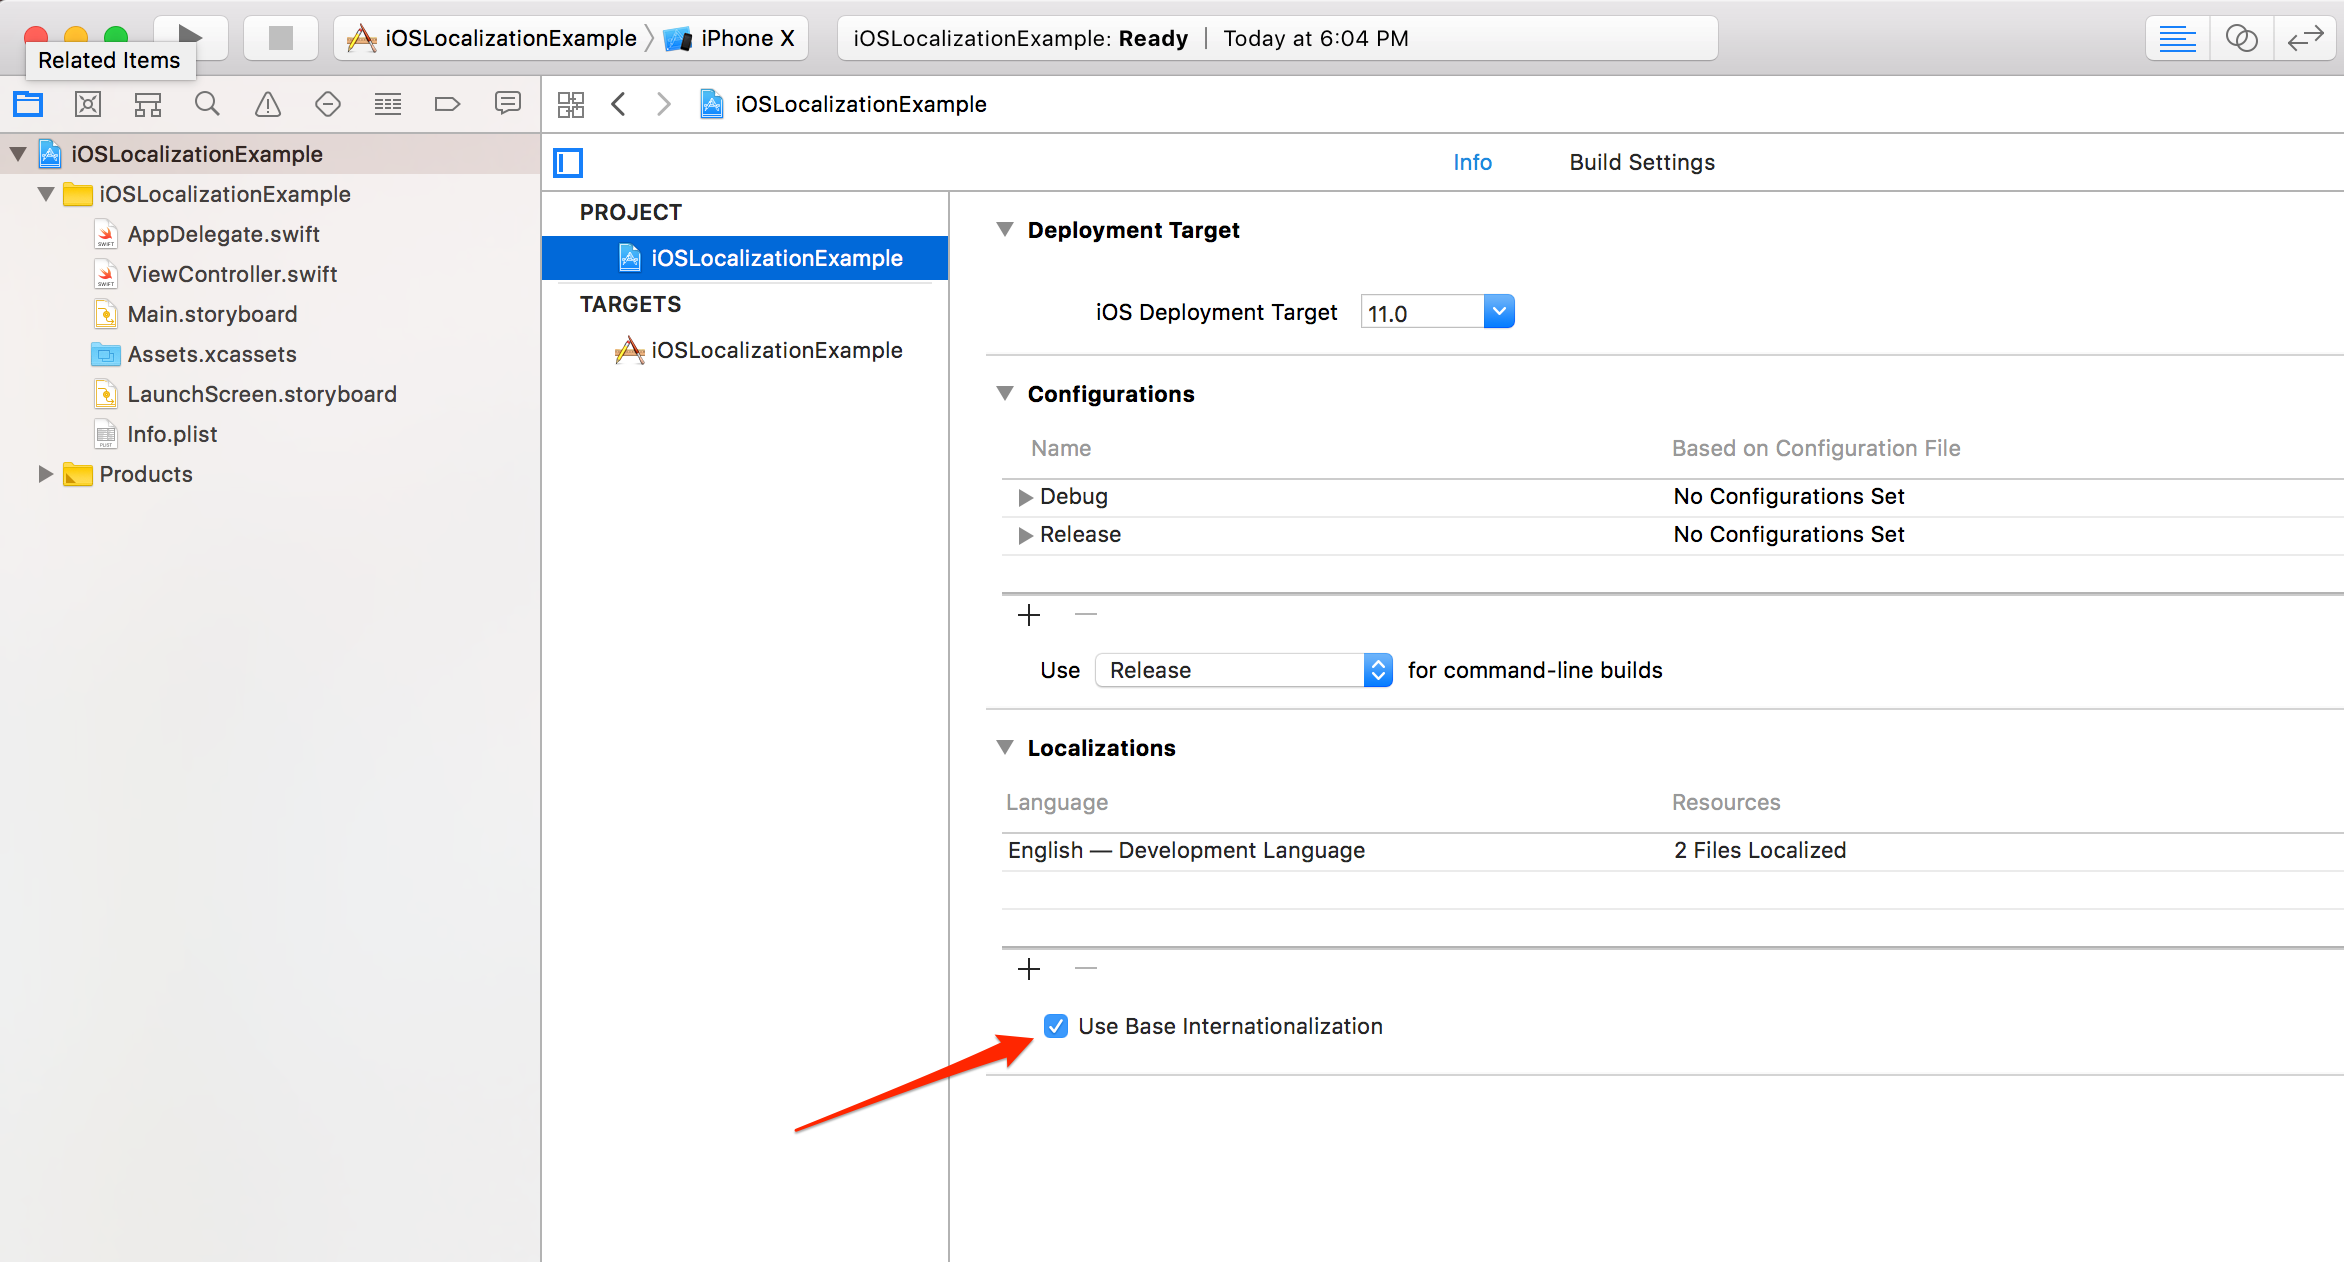Open the command-line builds configuration popup
Viewport: 2344px width, 1262px height.
tap(1244, 670)
